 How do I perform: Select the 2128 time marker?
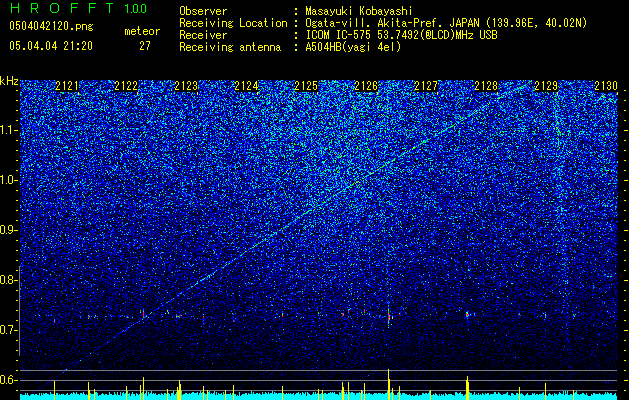tap(487, 86)
